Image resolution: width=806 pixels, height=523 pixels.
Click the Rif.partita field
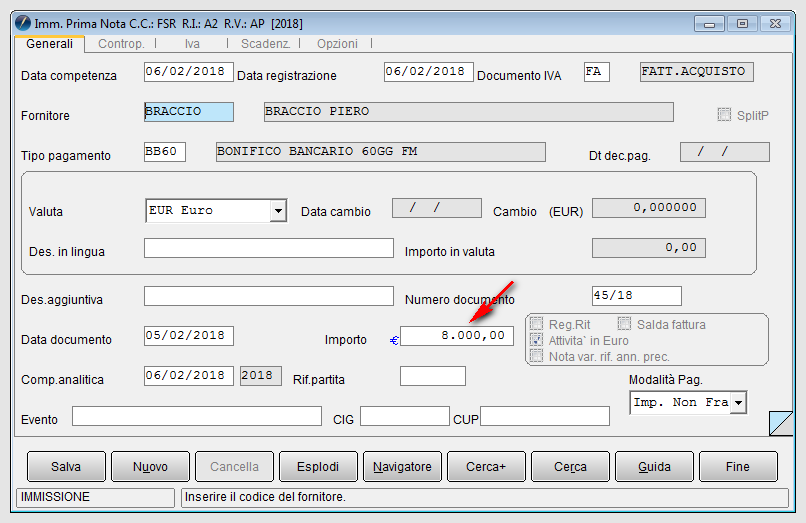tap(433, 376)
